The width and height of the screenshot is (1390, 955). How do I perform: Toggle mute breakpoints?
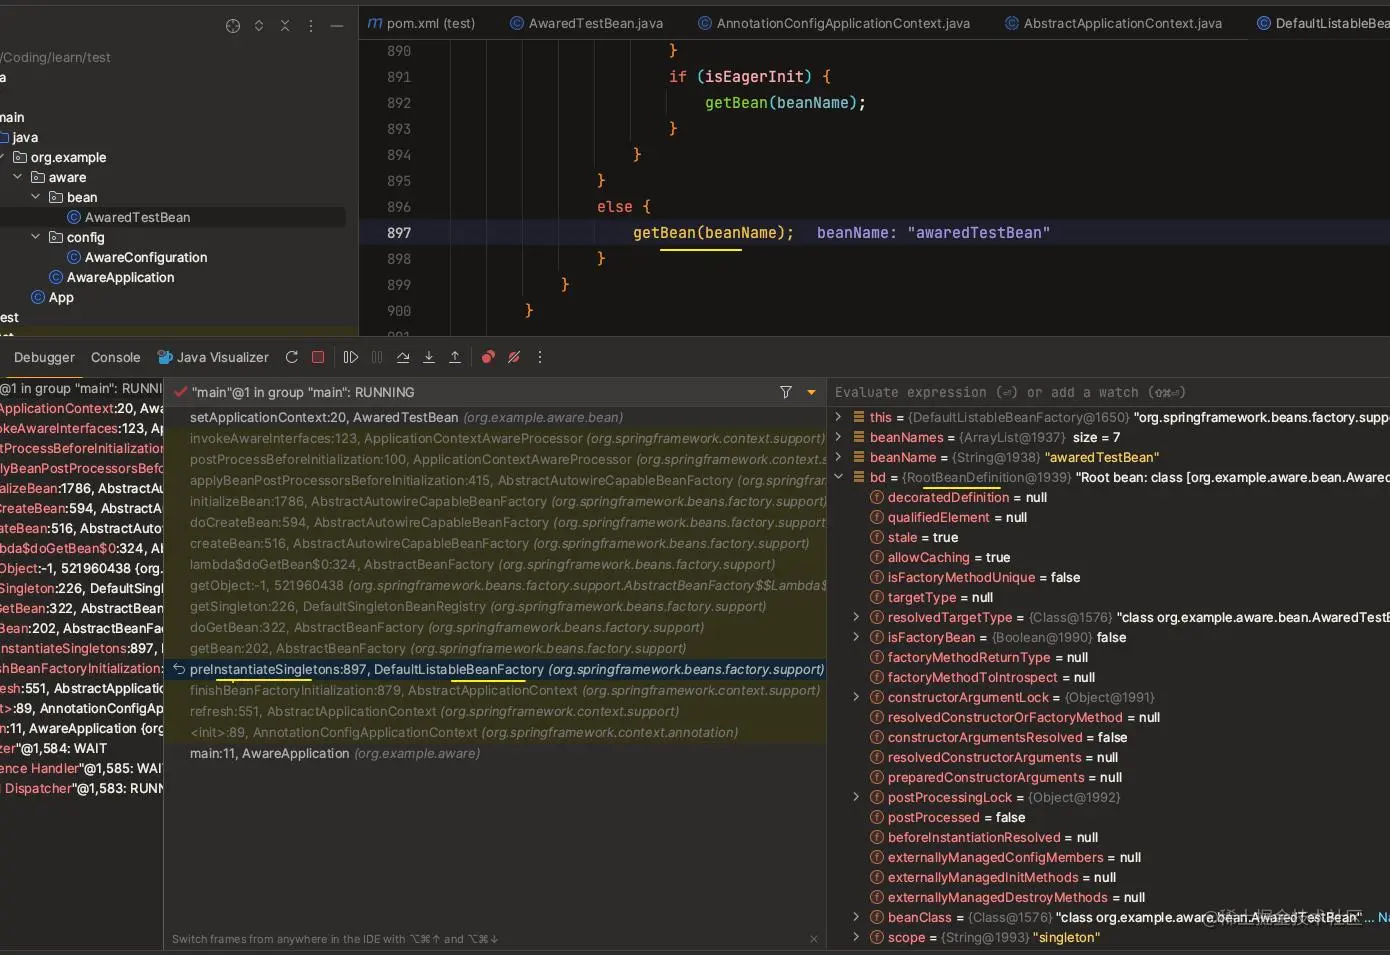(x=514, y=357)
